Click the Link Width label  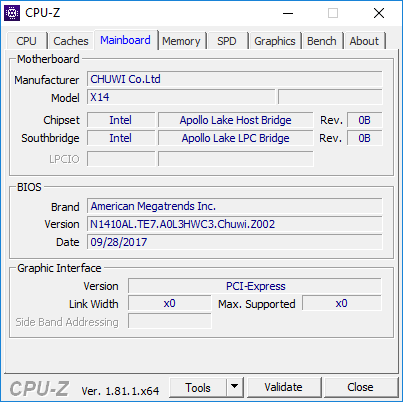point(94,304)
